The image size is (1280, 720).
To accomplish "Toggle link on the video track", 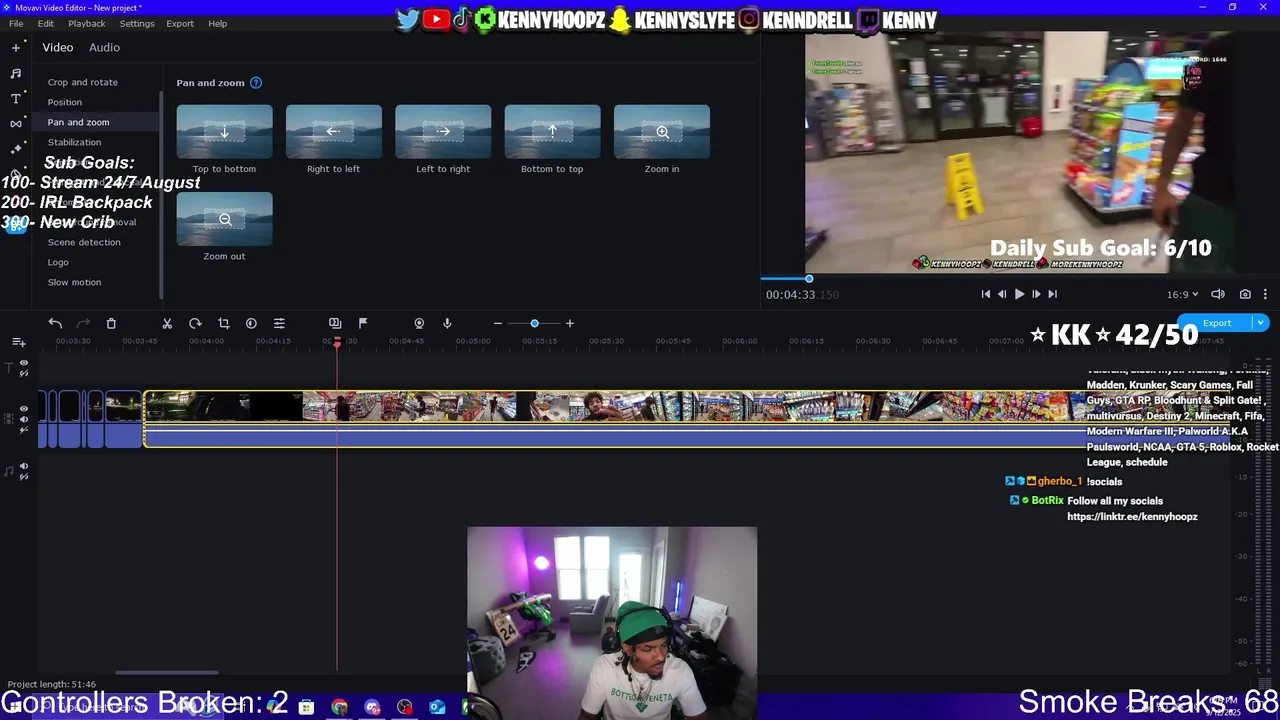I will click(x=24, y=430).
